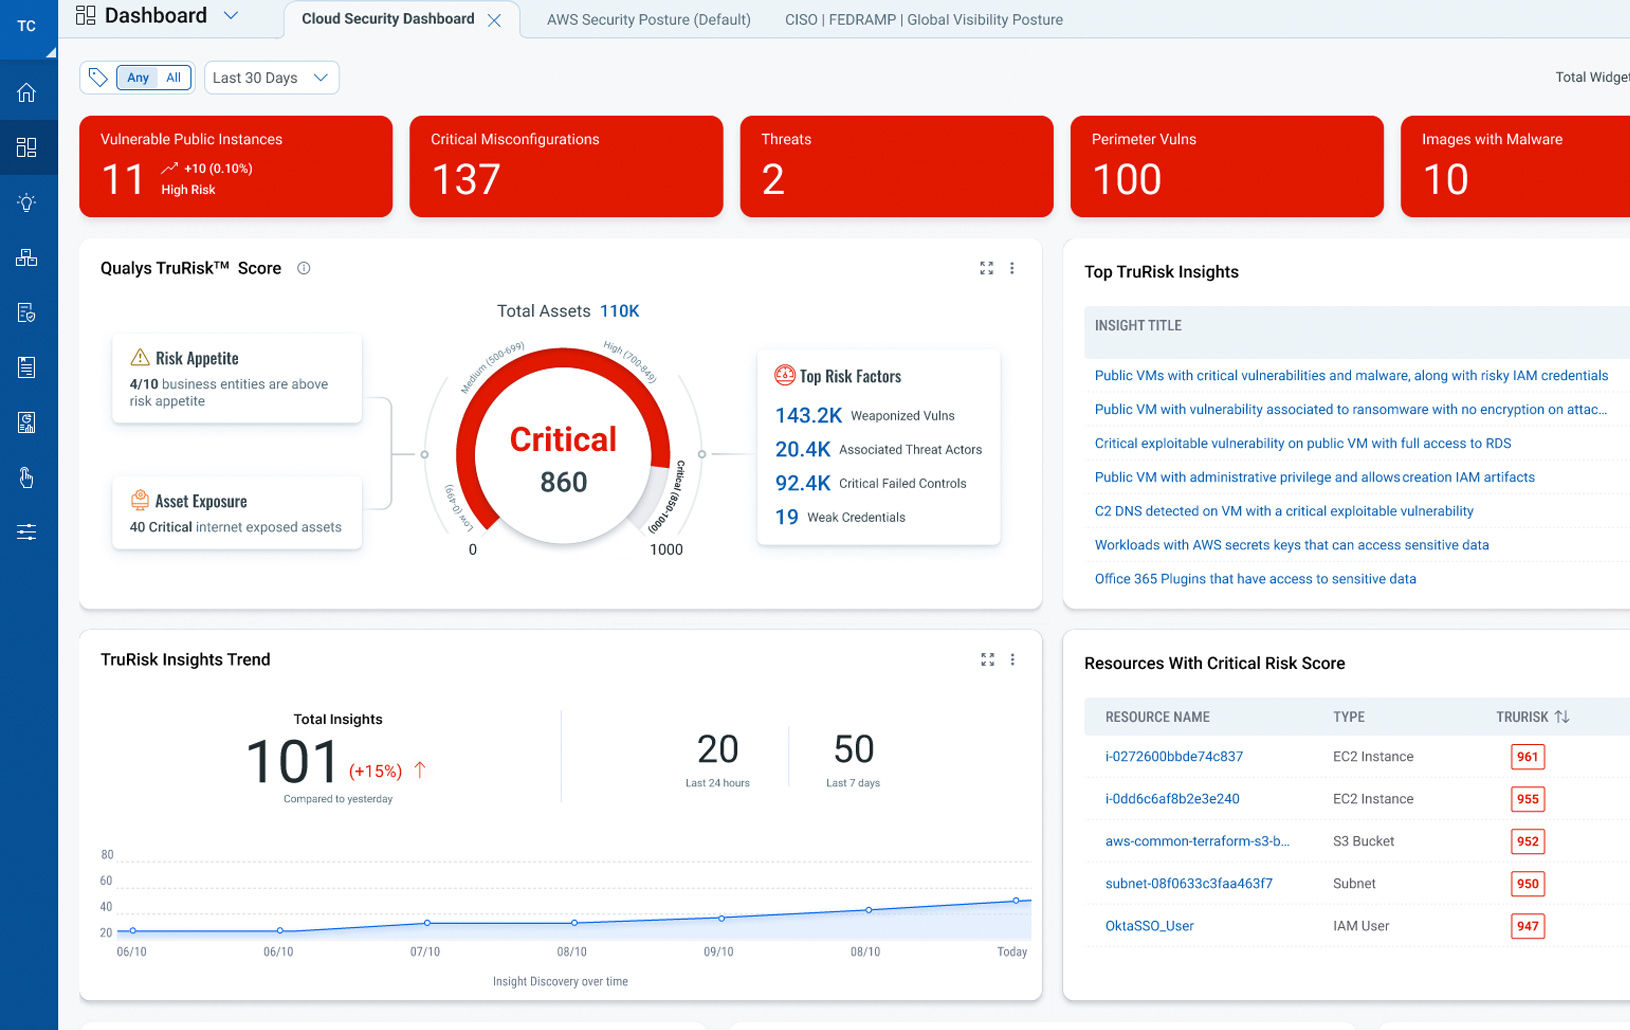This screenshot has width=1630, height=1030.
Task: Close the Cloud Security Dashboard tab
Action: coord(494,20)
